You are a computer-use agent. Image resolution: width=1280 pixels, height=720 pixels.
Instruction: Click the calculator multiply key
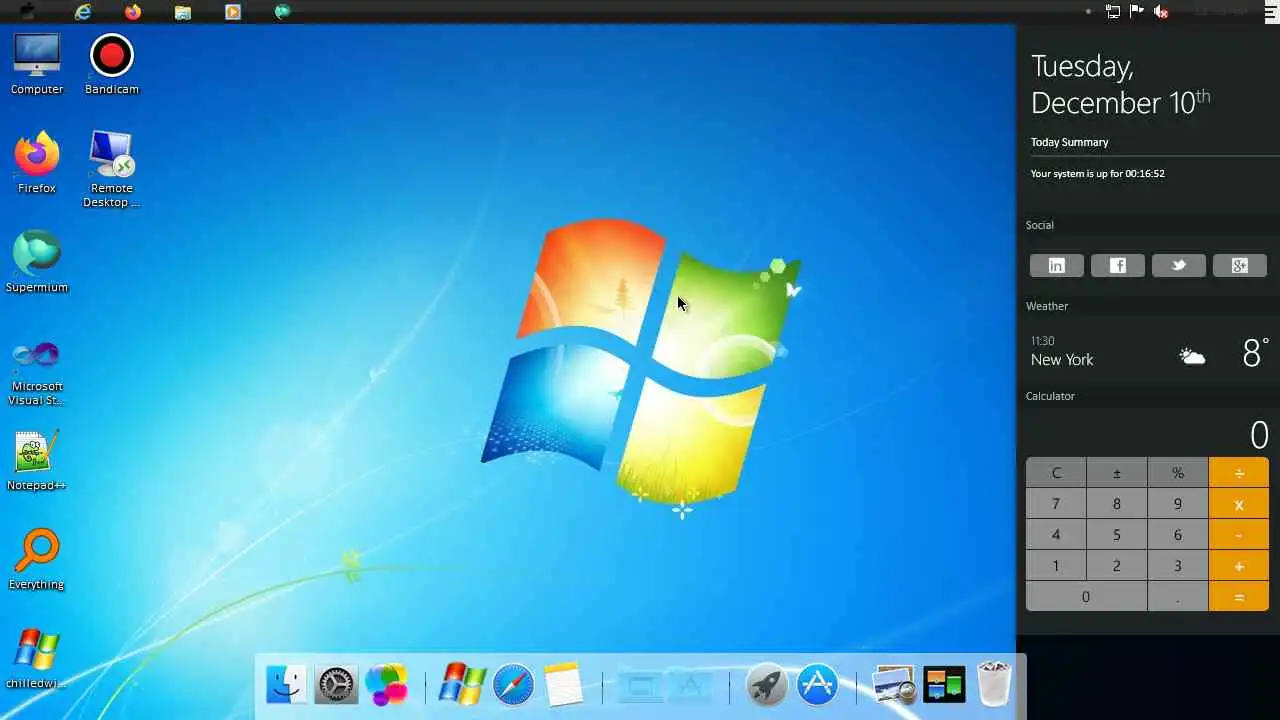1239,504
